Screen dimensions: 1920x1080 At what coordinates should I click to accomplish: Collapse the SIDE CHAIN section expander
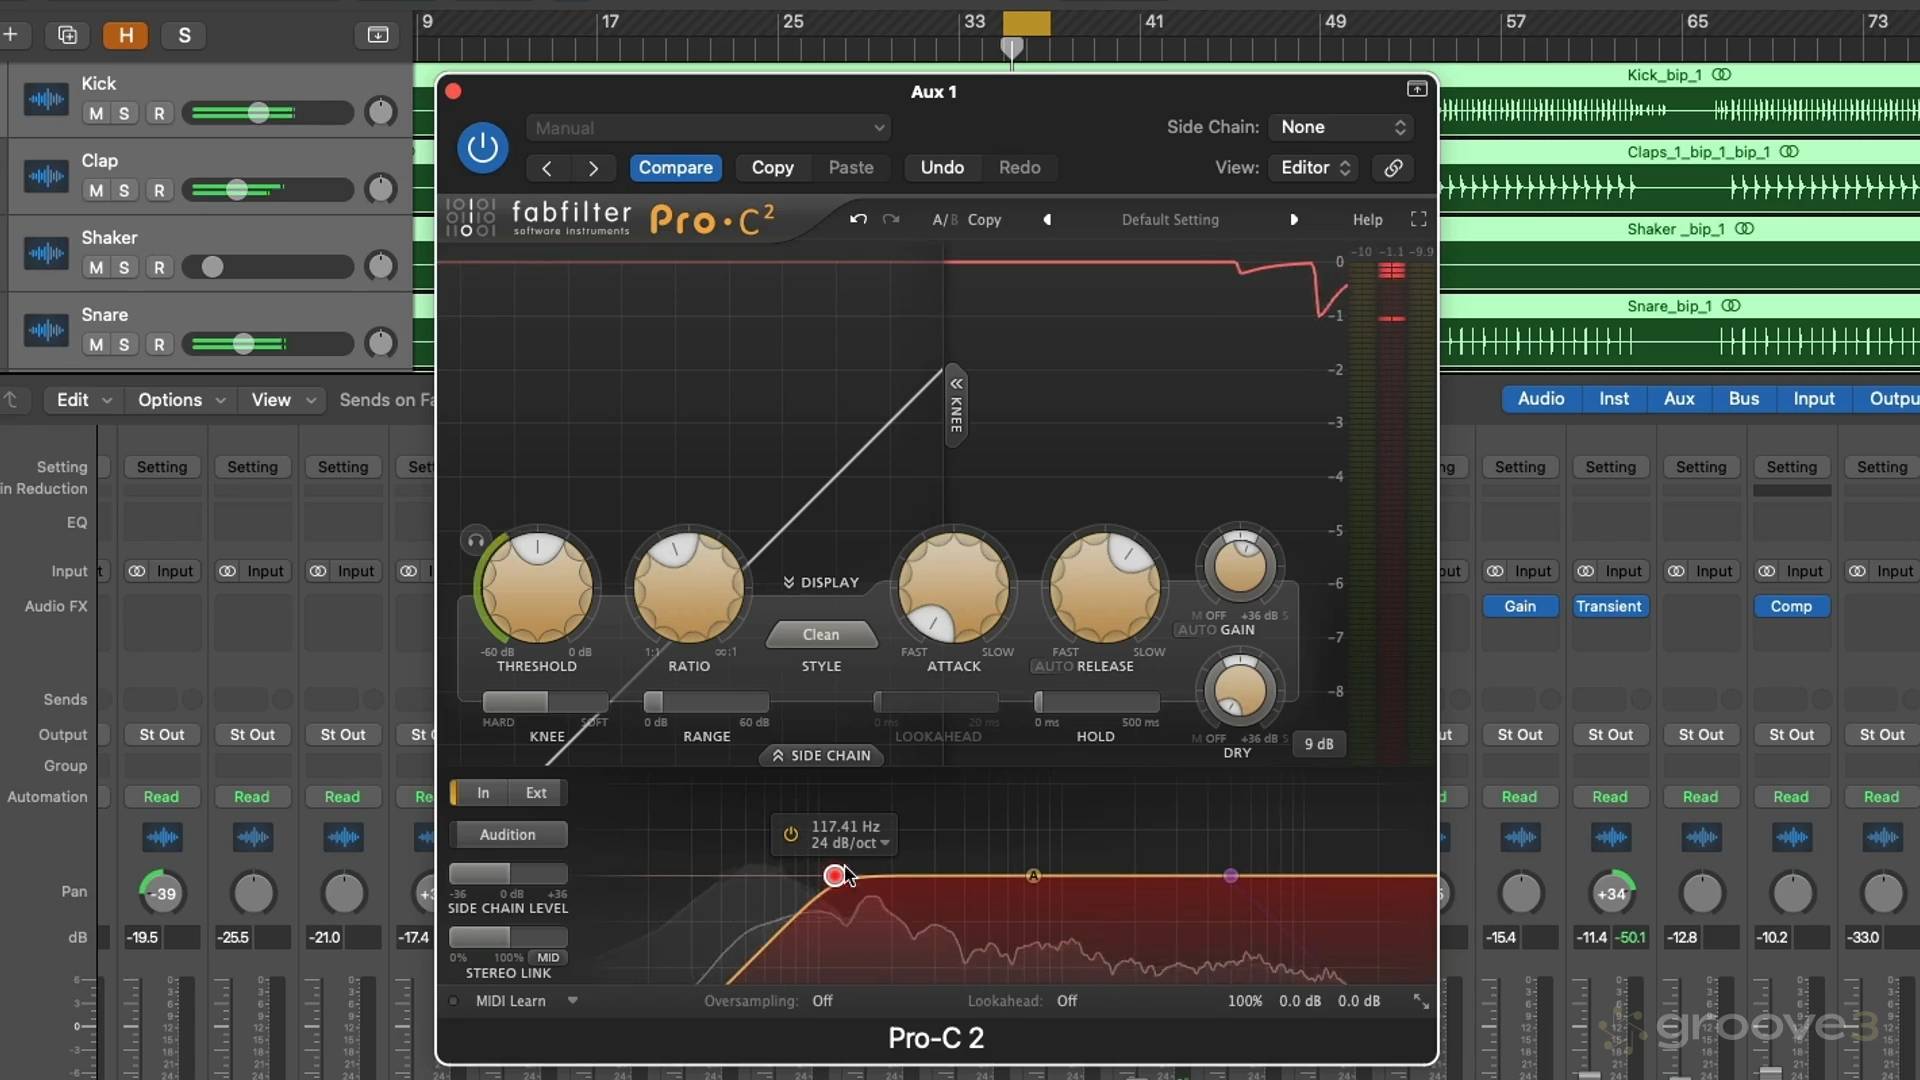coord(820,755)
